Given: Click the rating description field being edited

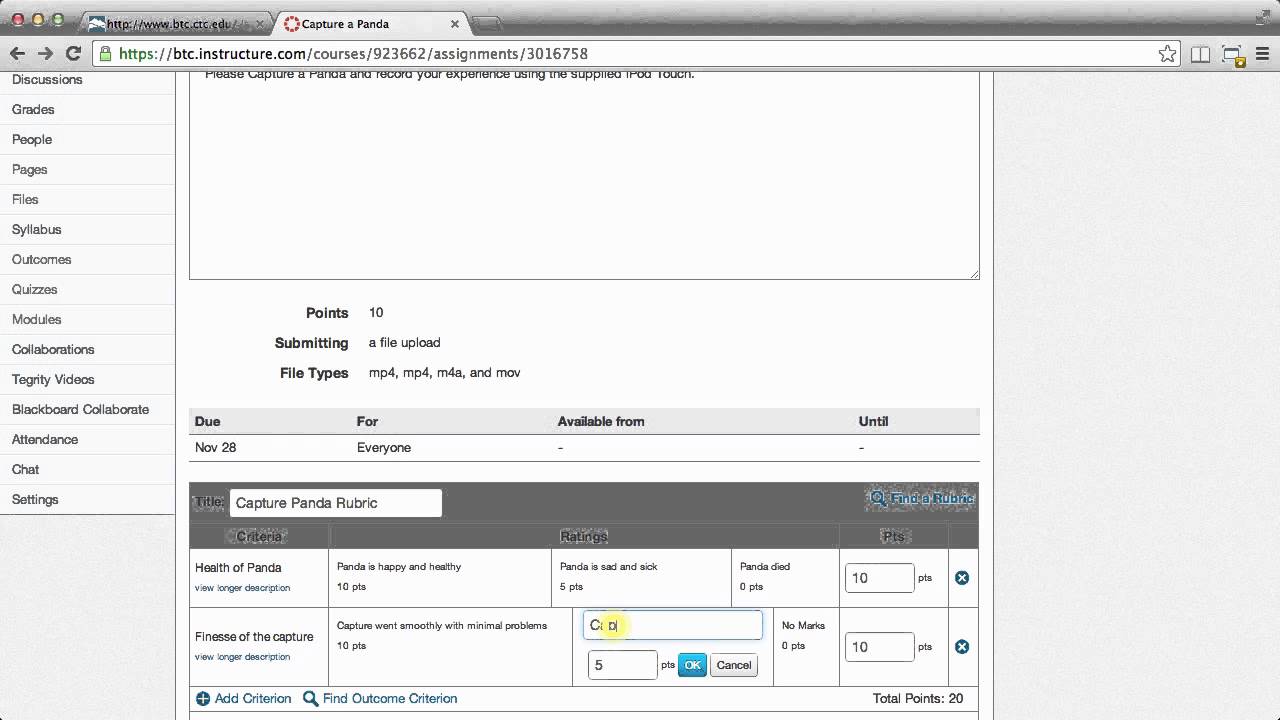Looking at the screenshot, I should pos(673,625).
